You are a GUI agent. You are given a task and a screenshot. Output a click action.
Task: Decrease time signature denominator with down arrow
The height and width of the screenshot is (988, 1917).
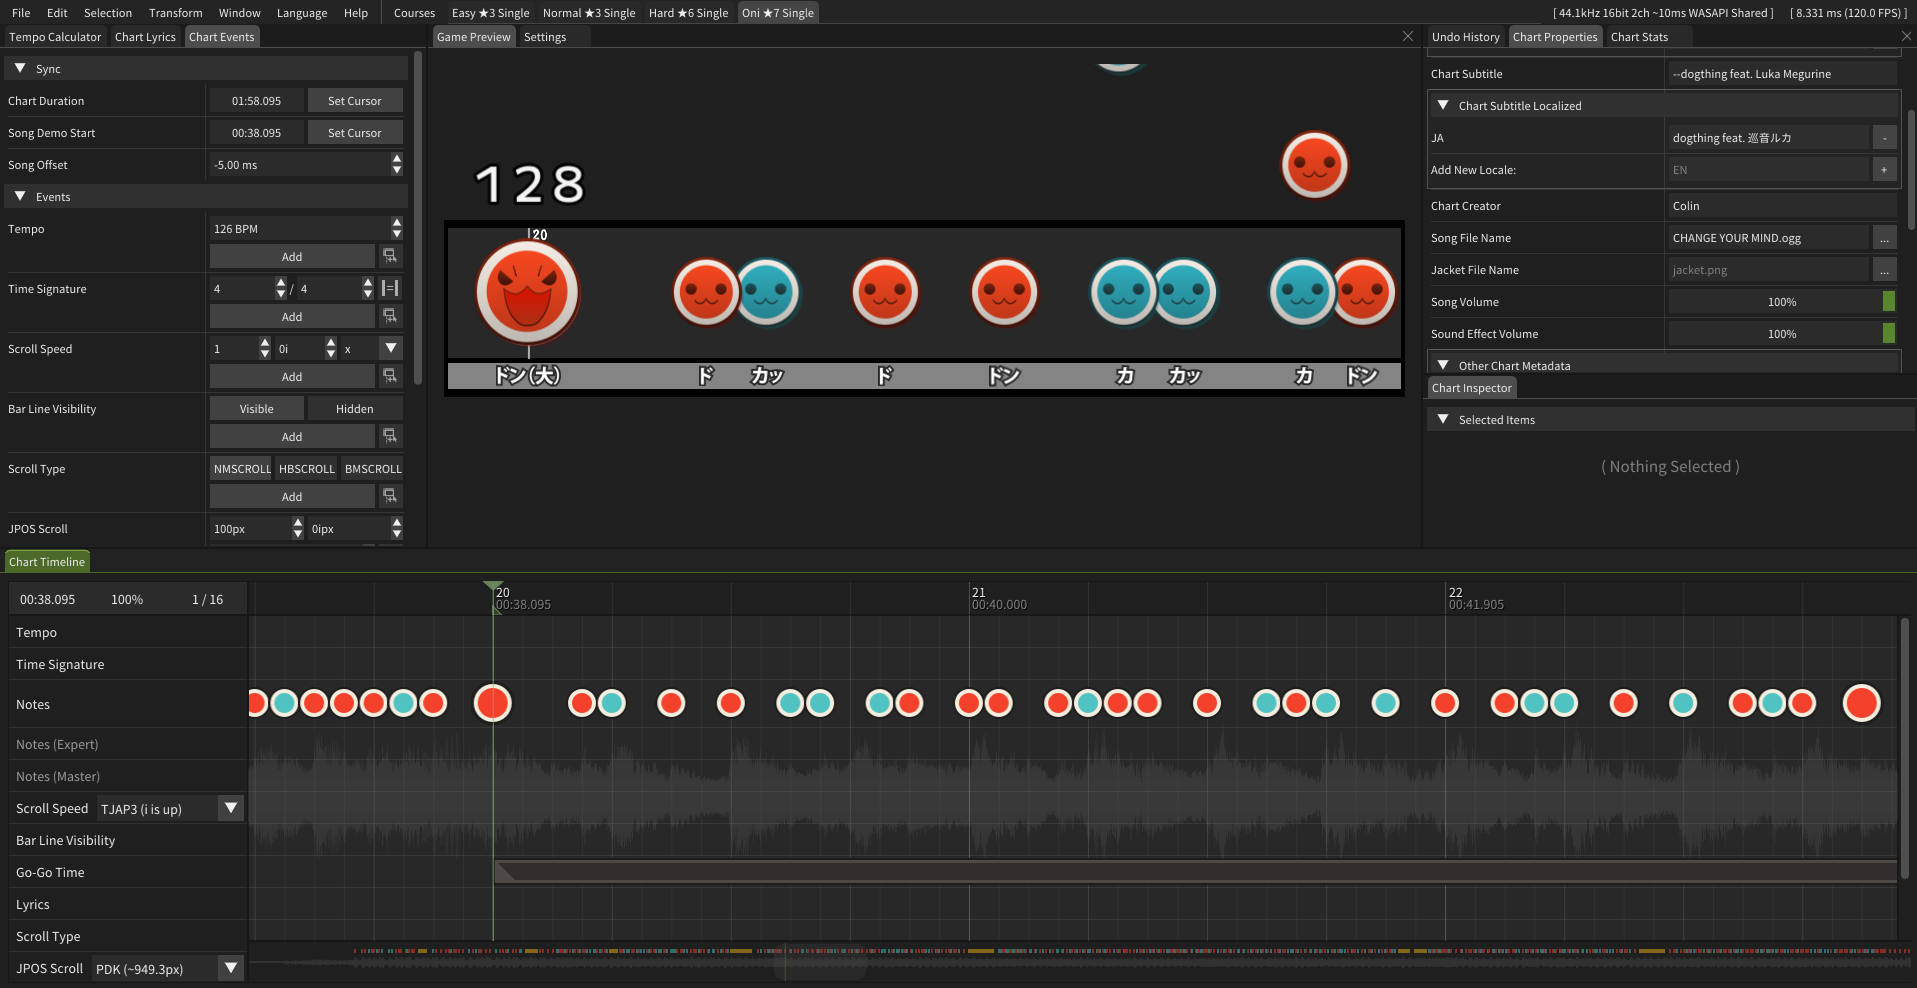(368, 294)
